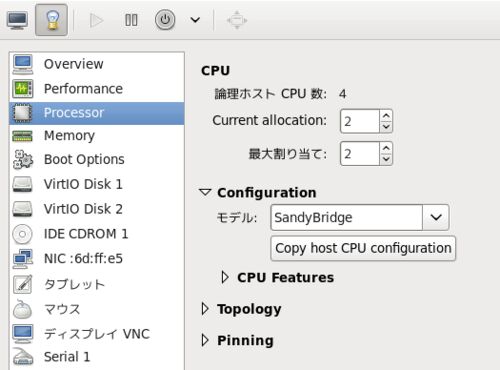This screenshot has height=370, width=500.
Task: Select NIC :6d:ff:e5 entry
Action: pyautogui.click(x=97, y=259)
